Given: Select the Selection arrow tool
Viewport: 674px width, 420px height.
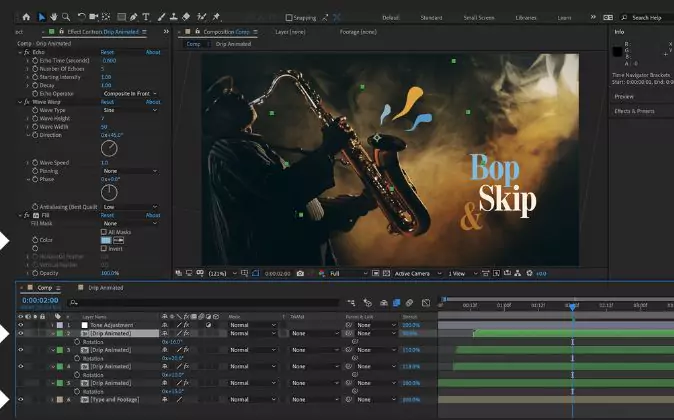Looking at the screenshot, I should tap(41, 17).
